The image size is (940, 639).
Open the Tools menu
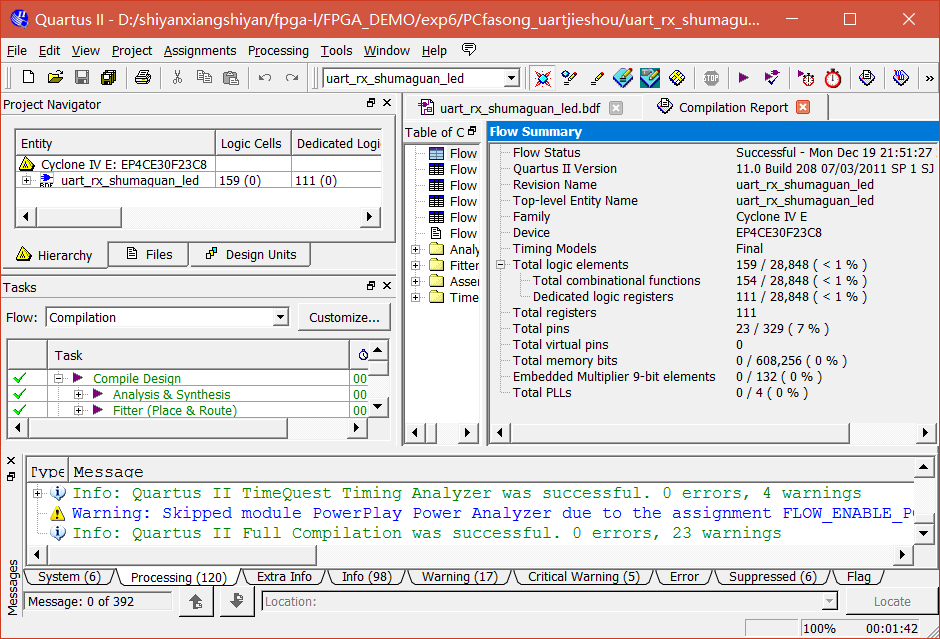tap(336, 50)
